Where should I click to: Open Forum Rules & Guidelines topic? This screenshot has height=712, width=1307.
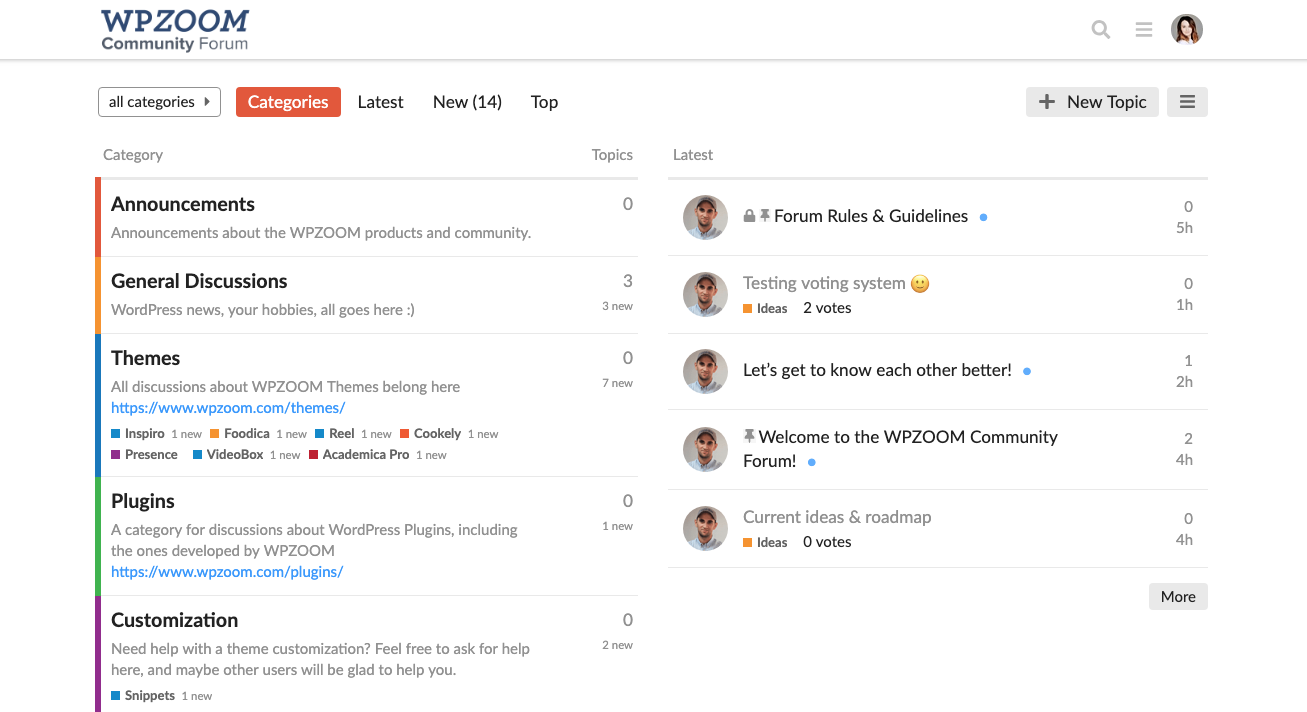pyautogui.click(x=871, y=216)
